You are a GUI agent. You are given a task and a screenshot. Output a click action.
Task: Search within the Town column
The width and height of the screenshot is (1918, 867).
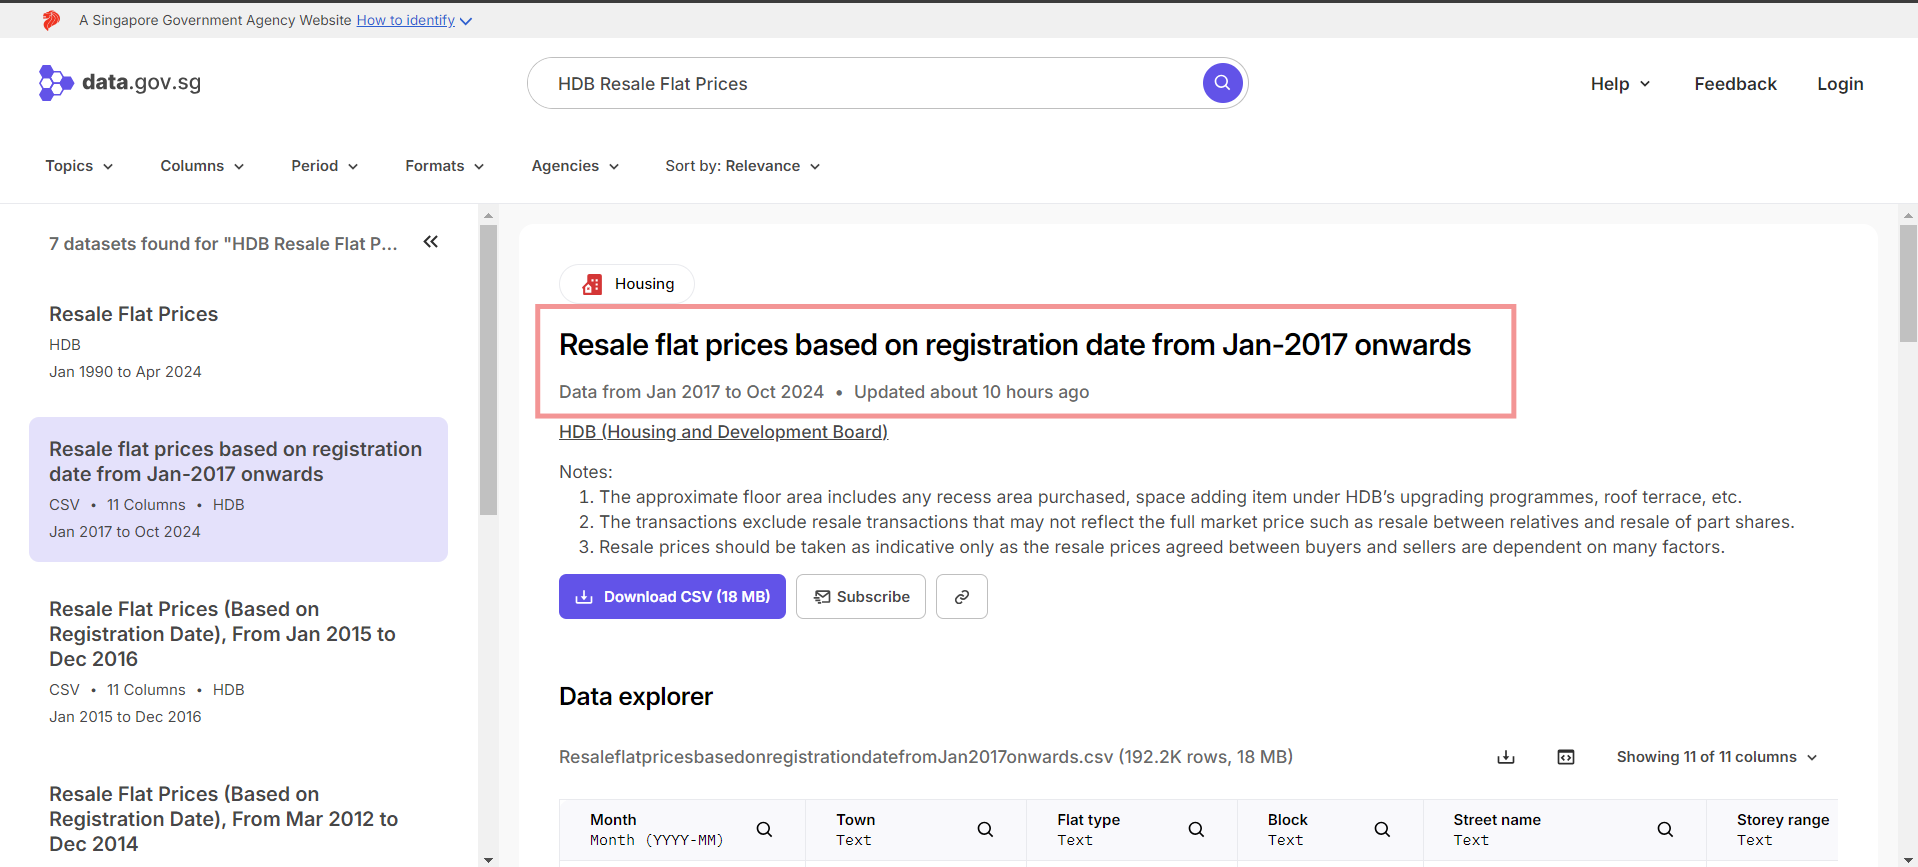point(985,829)
